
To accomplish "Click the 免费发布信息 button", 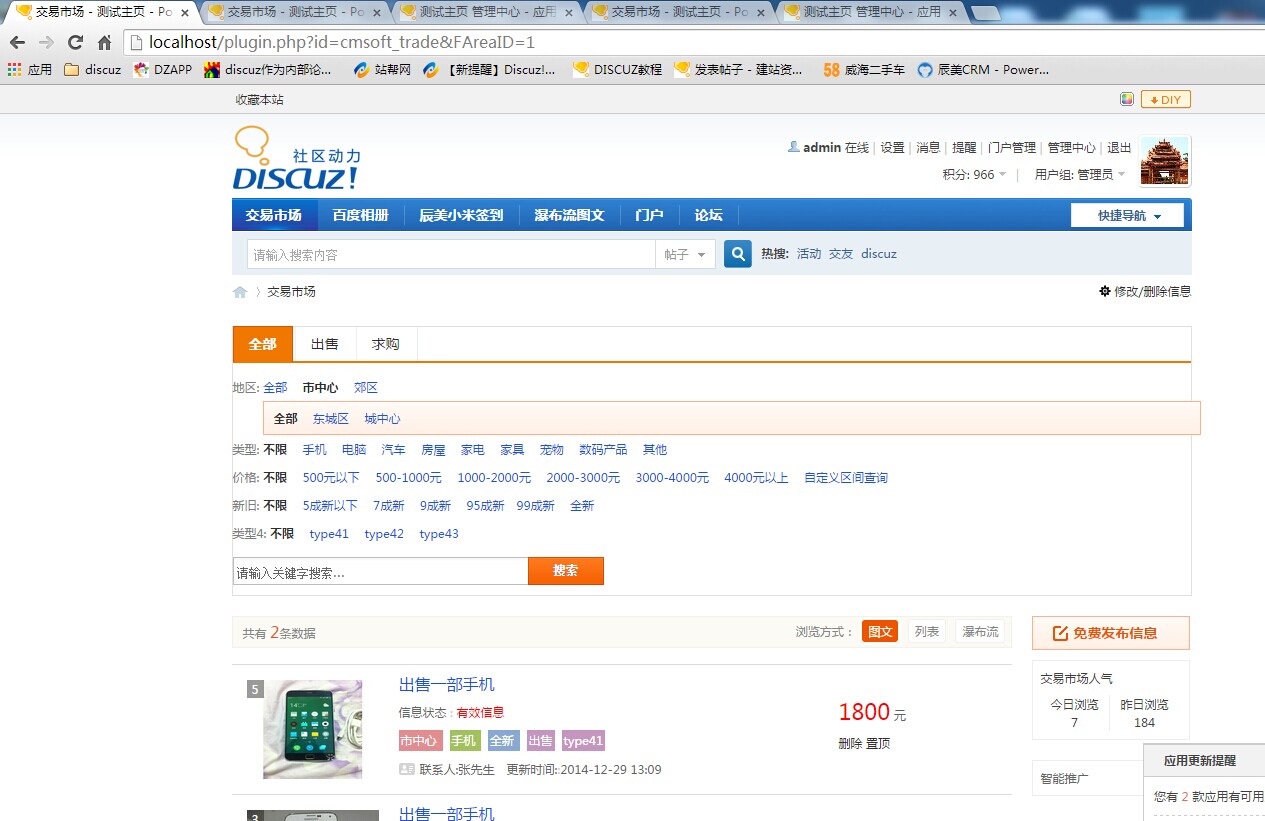I will [x=1110, y=633].
